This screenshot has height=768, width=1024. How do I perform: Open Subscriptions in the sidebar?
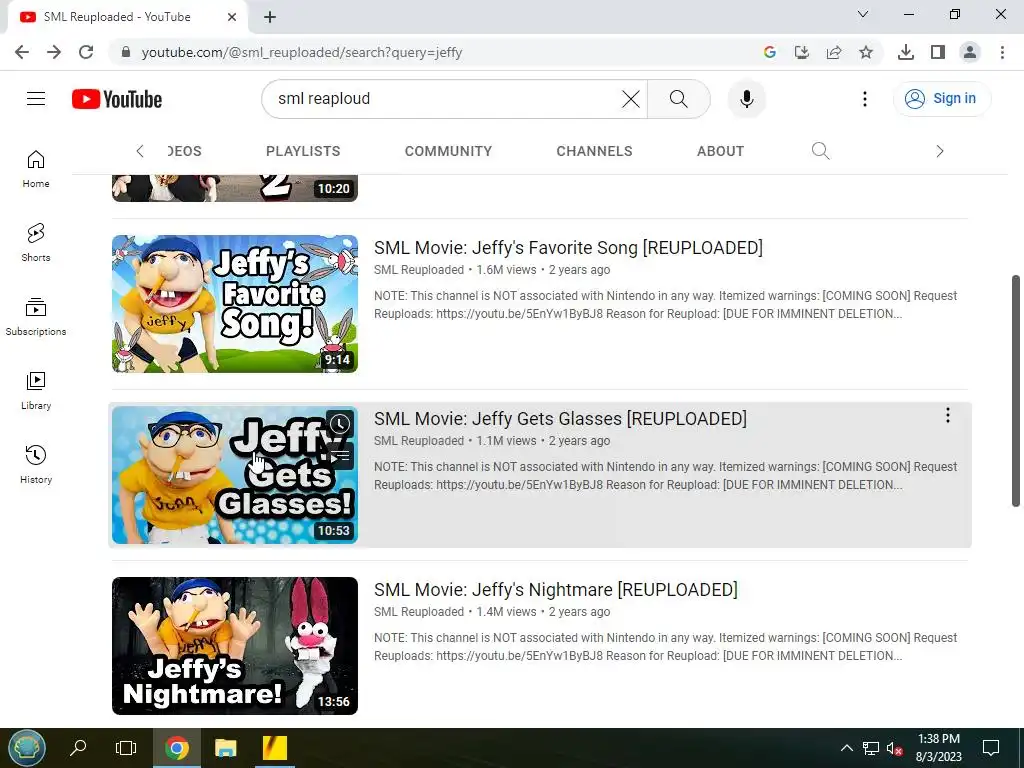tap(36, 317)
